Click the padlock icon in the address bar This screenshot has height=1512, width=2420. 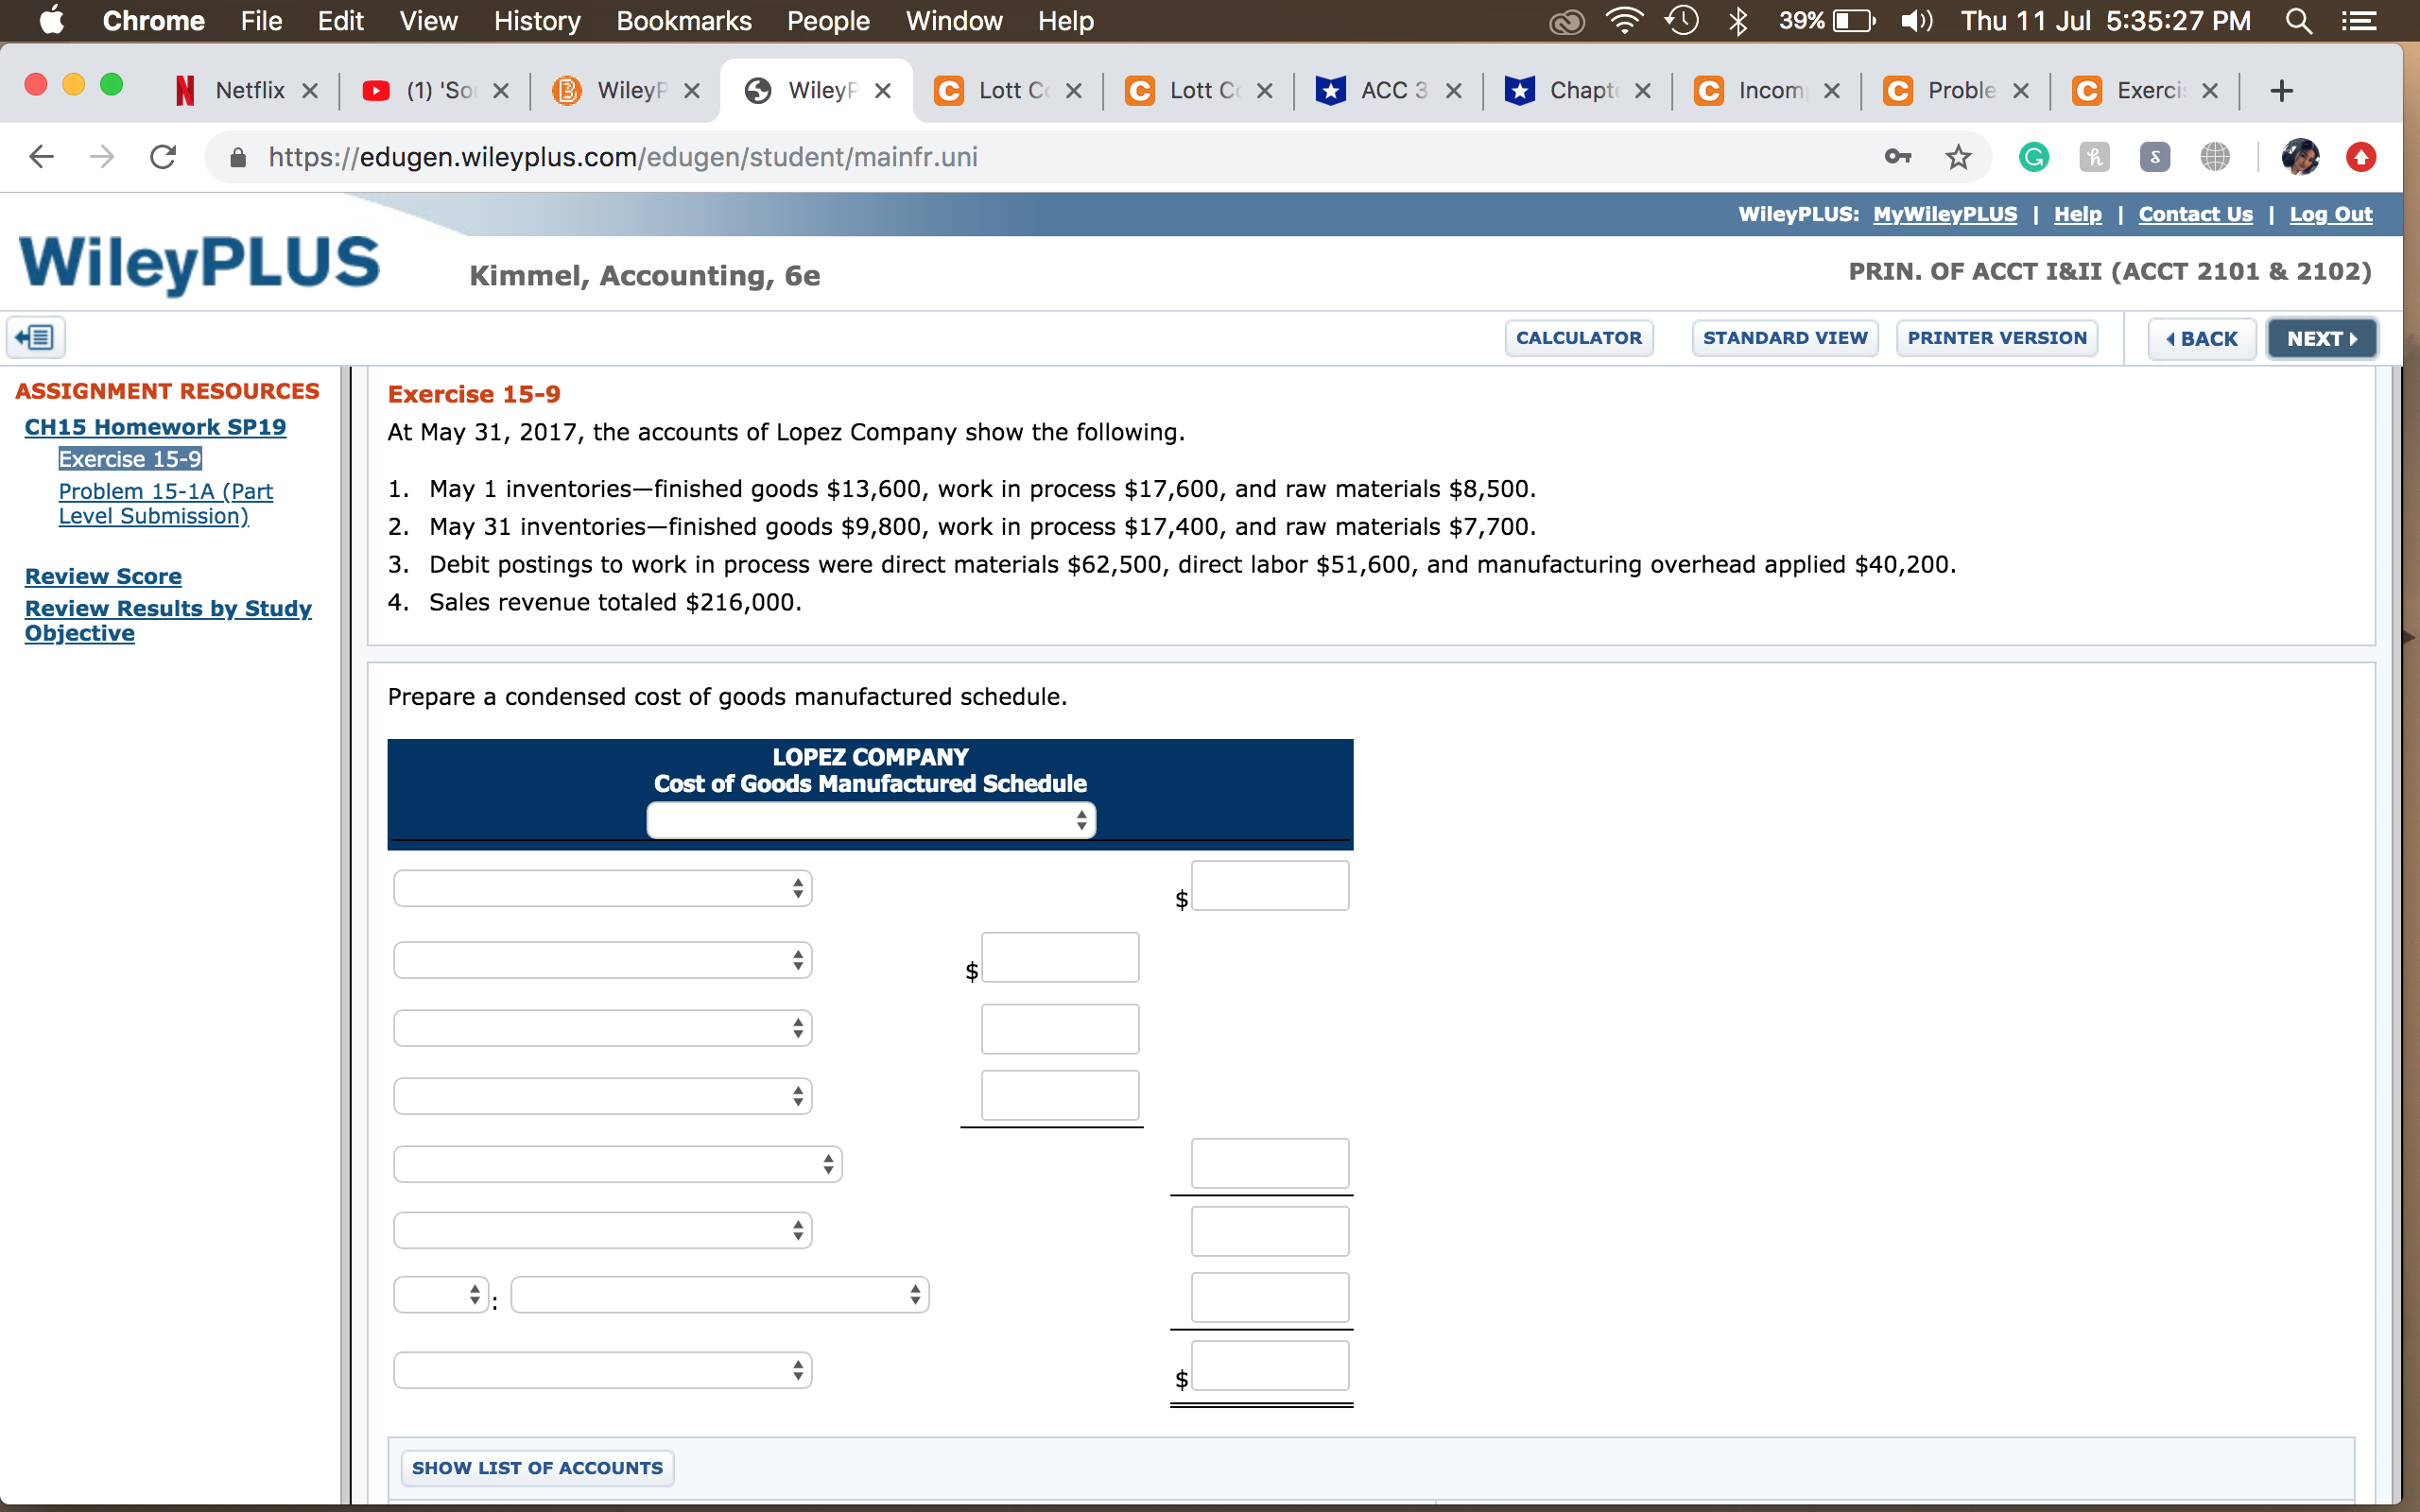238,157
